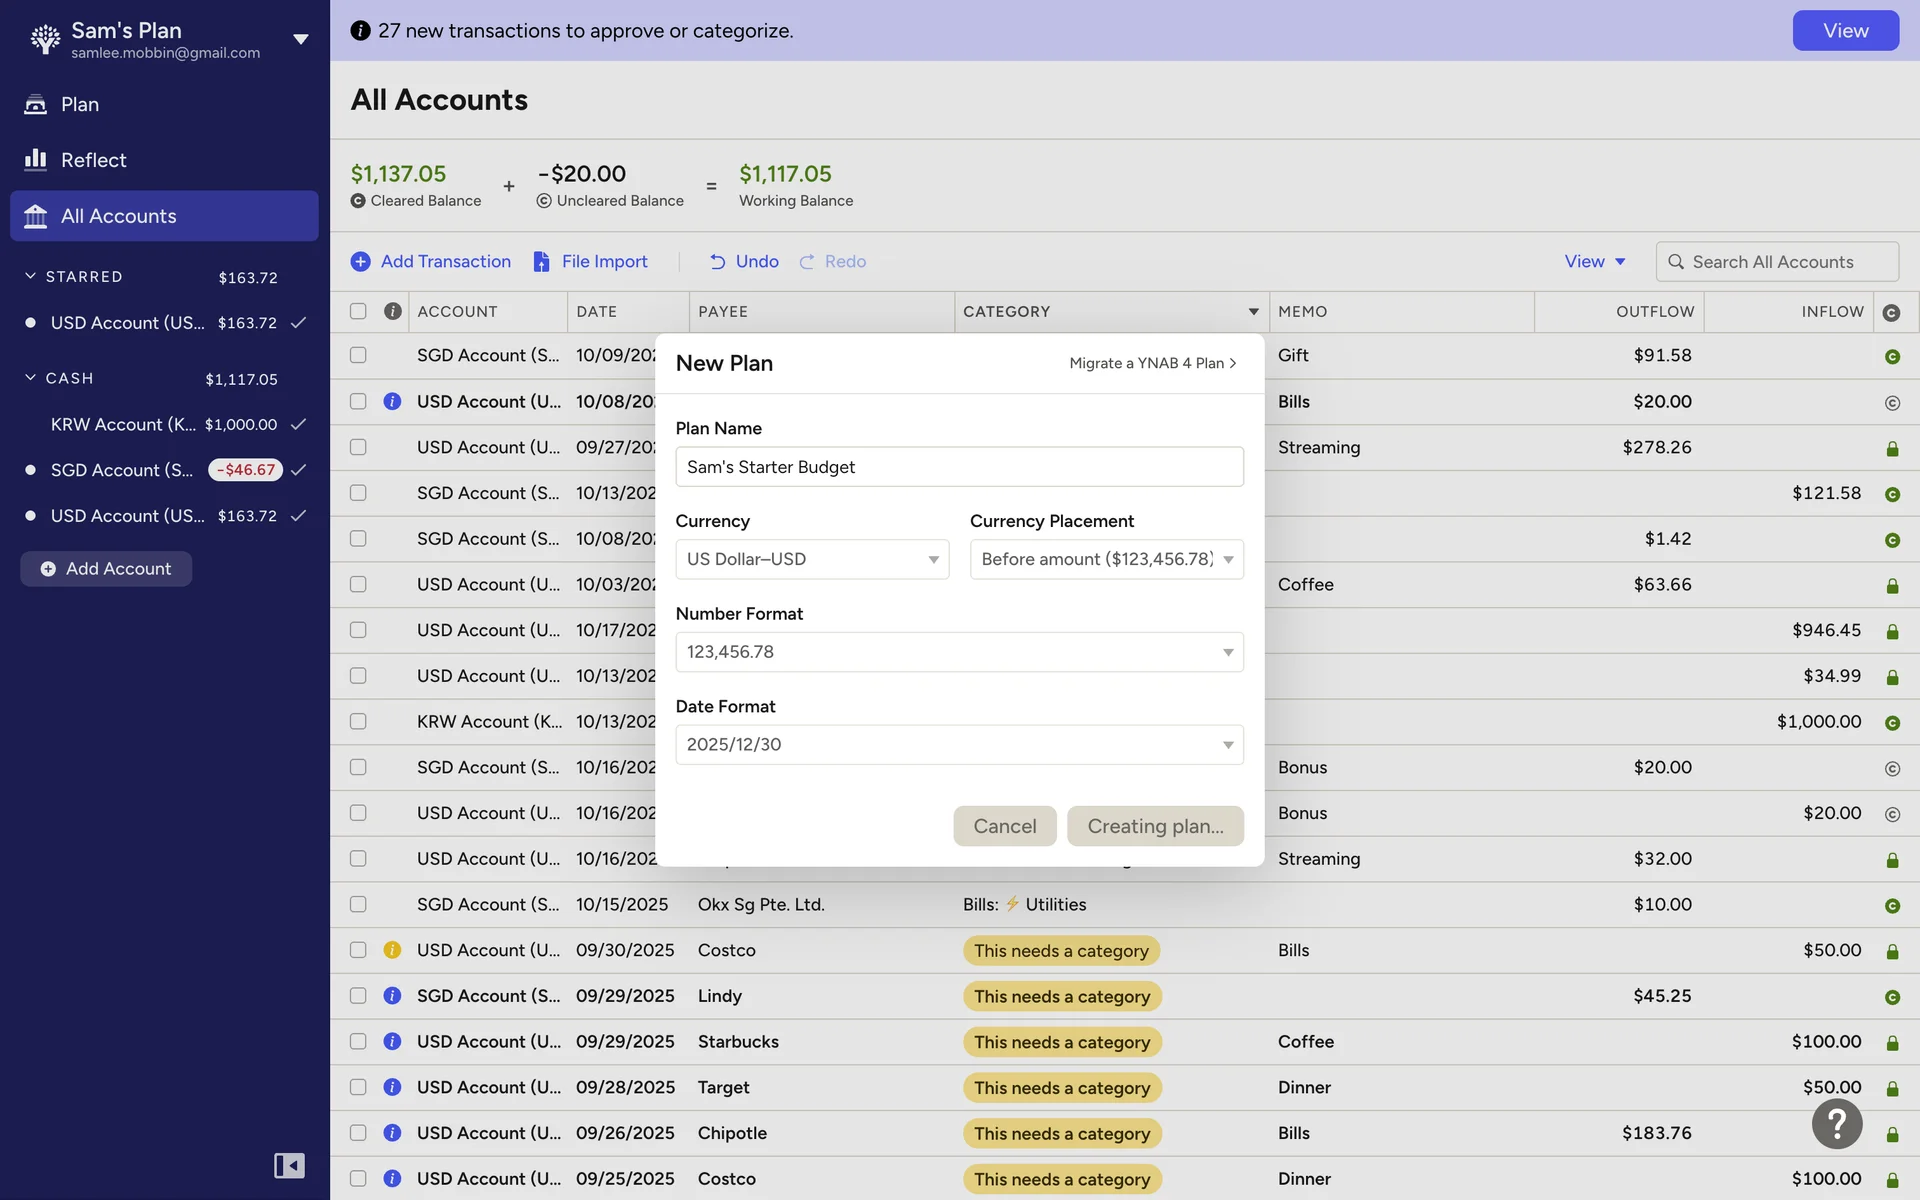Click the Plan sidebar icon
This screenshot has height=1200, width=1920.
pyautogui.click(x=36, y=104)
